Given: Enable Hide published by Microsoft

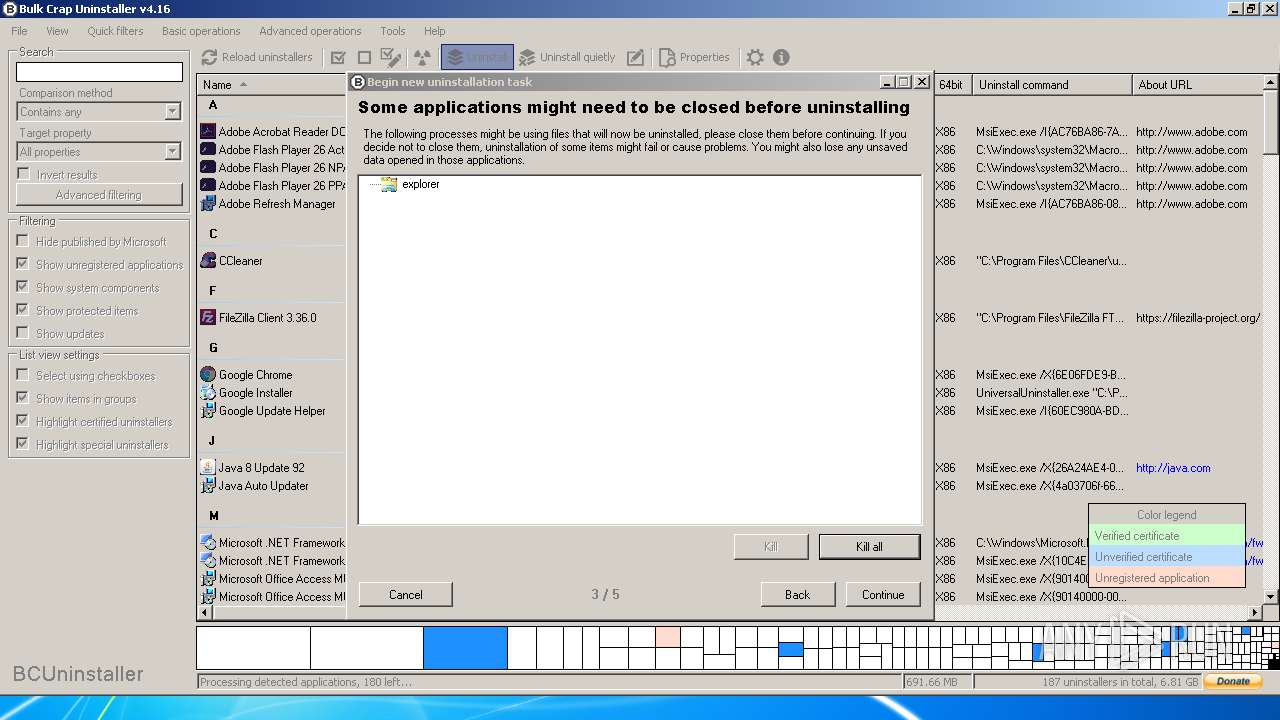Looking at the screenshot, I should (23, 241).
